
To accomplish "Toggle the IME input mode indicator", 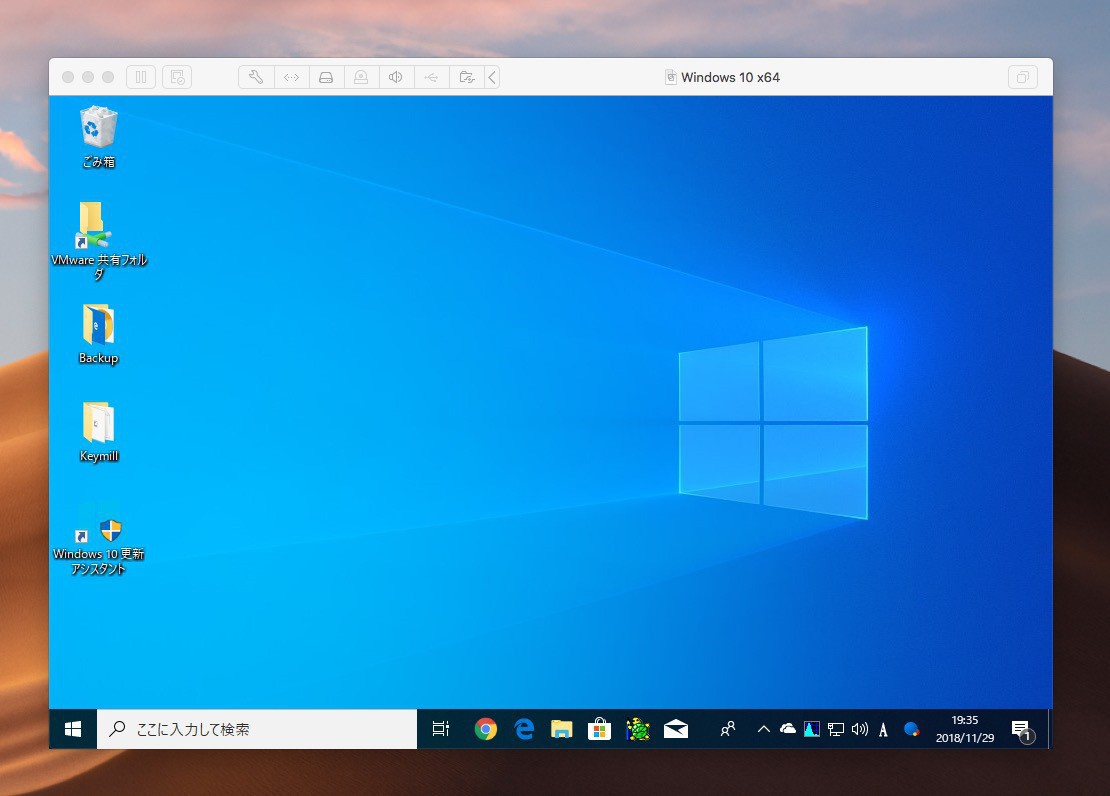I will click(883, 730).
